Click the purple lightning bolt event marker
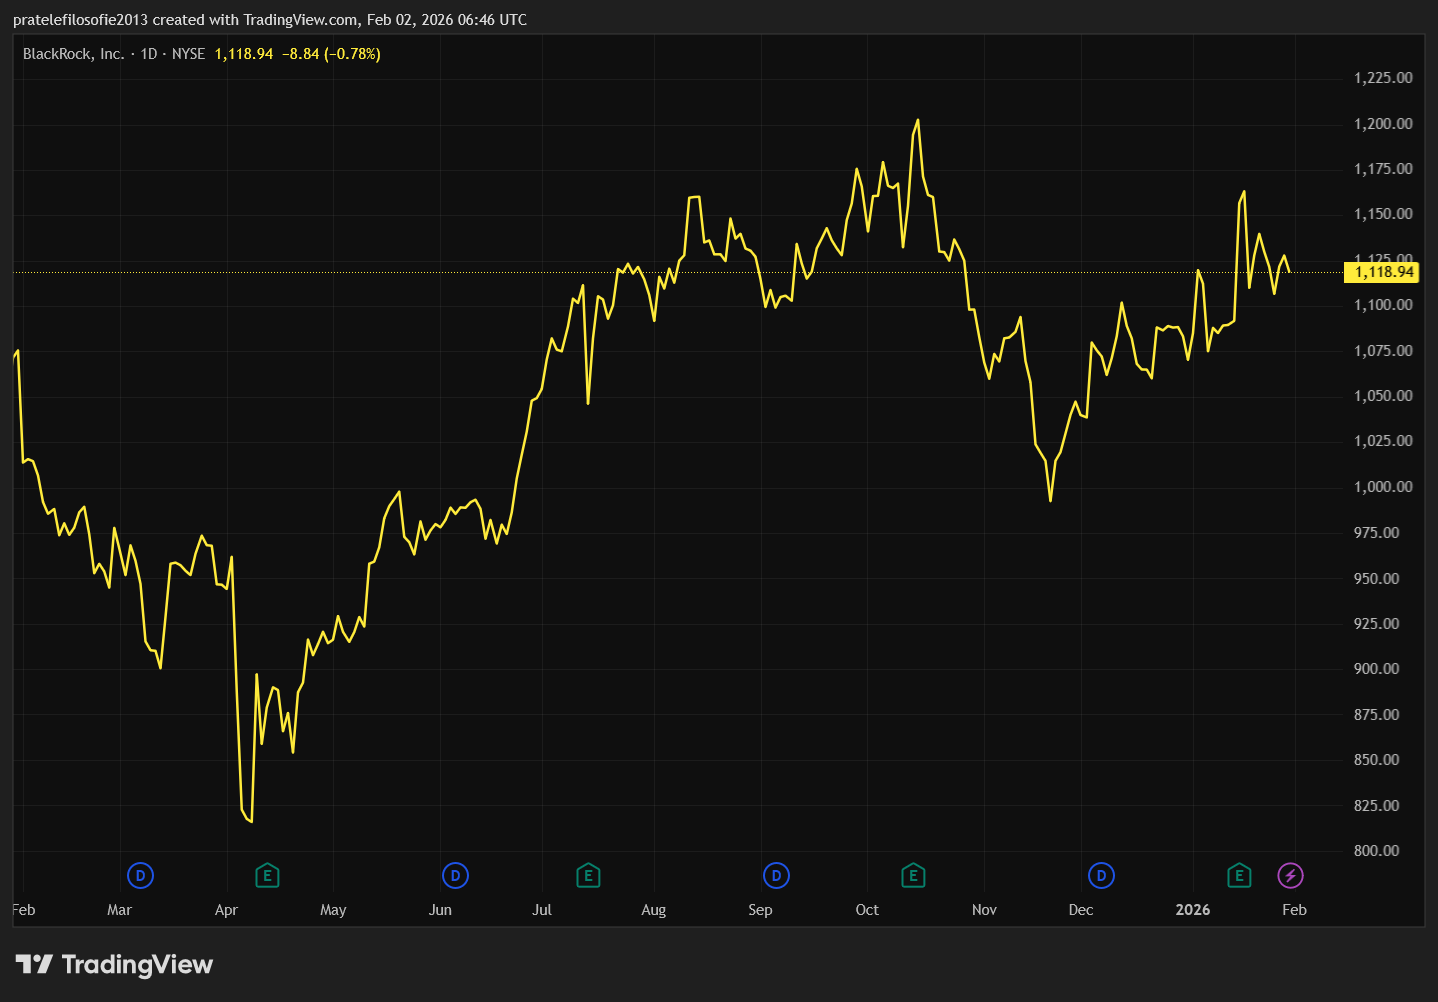Screen dimensions: 1438x1002 click(1290, 876)
